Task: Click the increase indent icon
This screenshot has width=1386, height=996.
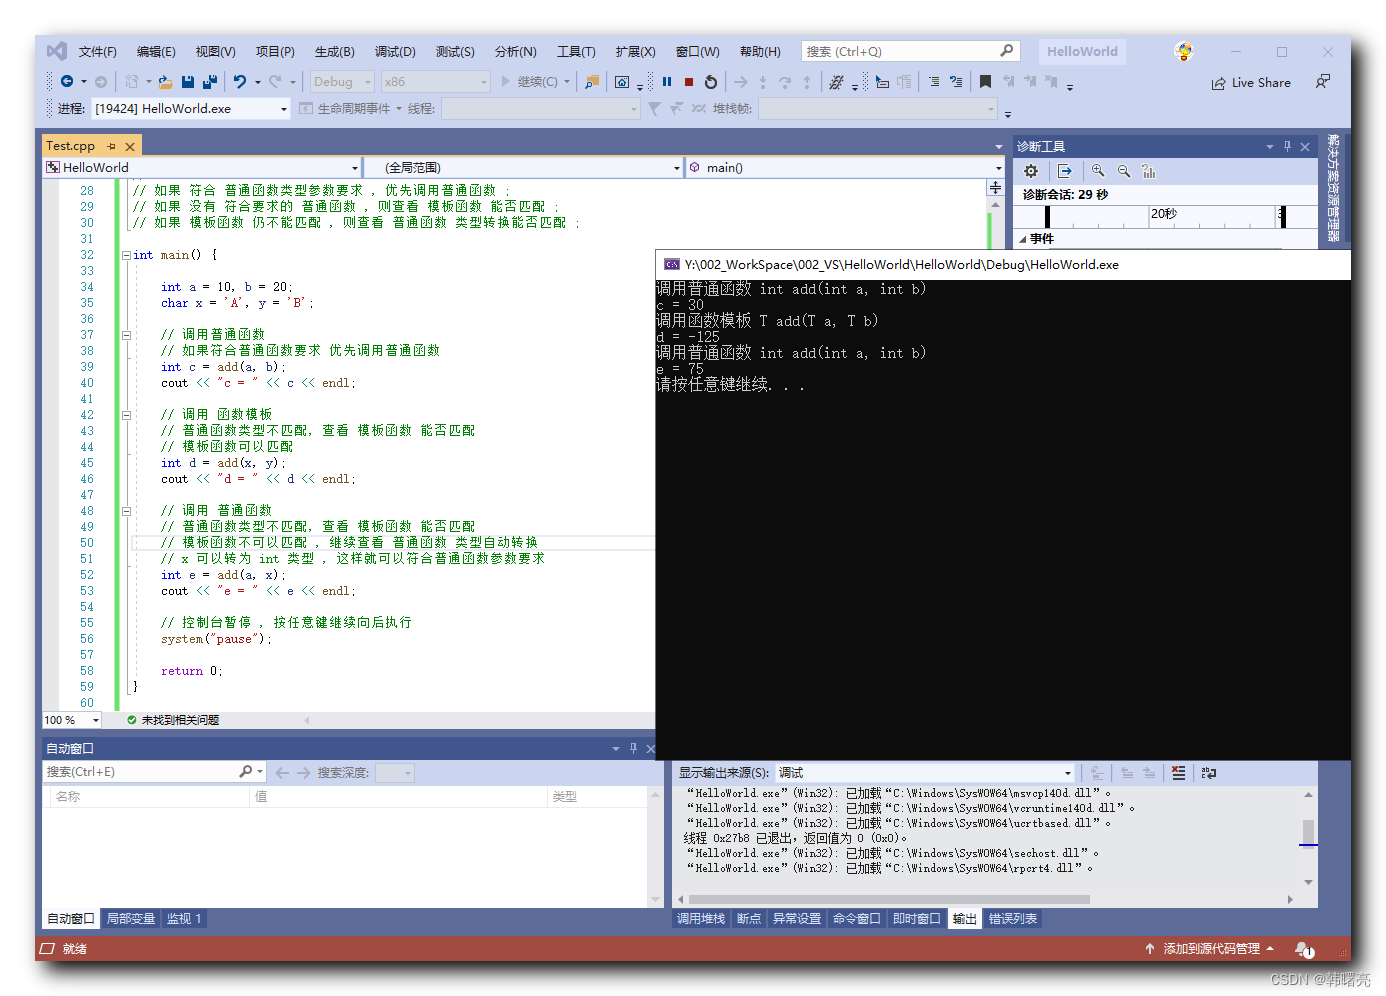Action: [956, 82]
